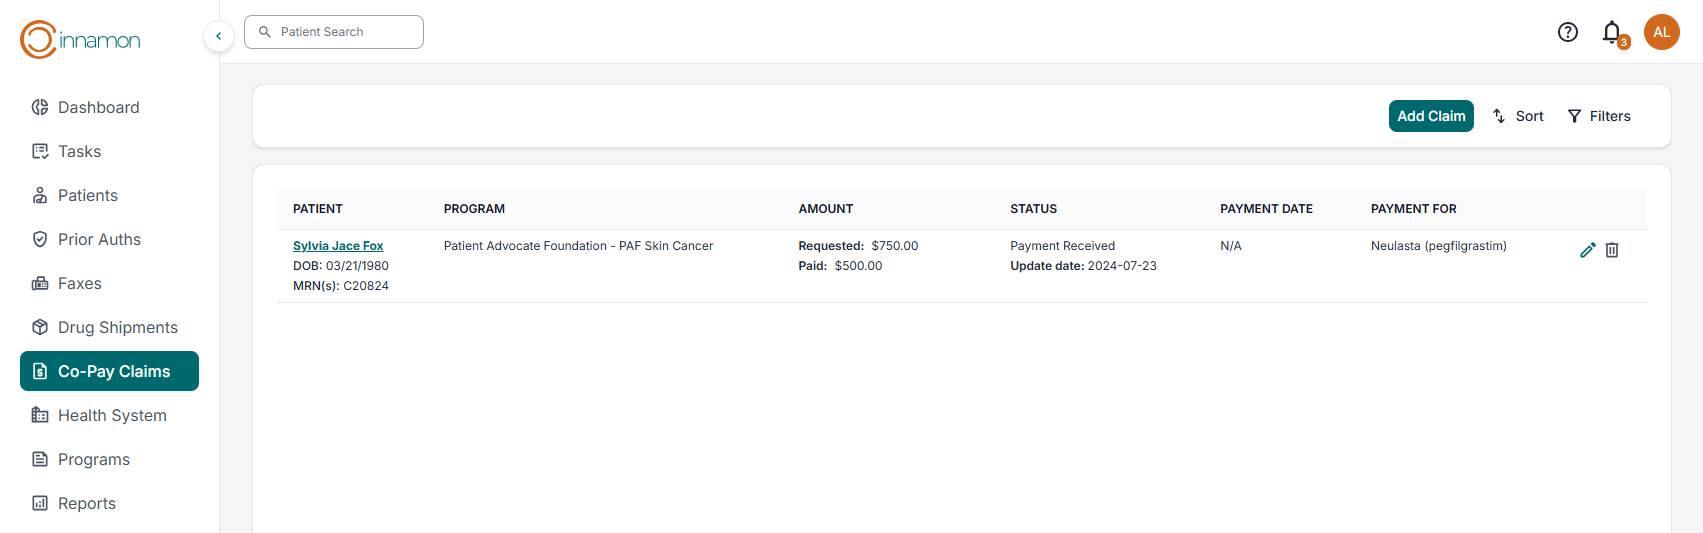Open the Filters panel
Screen dimensions: 1703x533
(1599, 116)
